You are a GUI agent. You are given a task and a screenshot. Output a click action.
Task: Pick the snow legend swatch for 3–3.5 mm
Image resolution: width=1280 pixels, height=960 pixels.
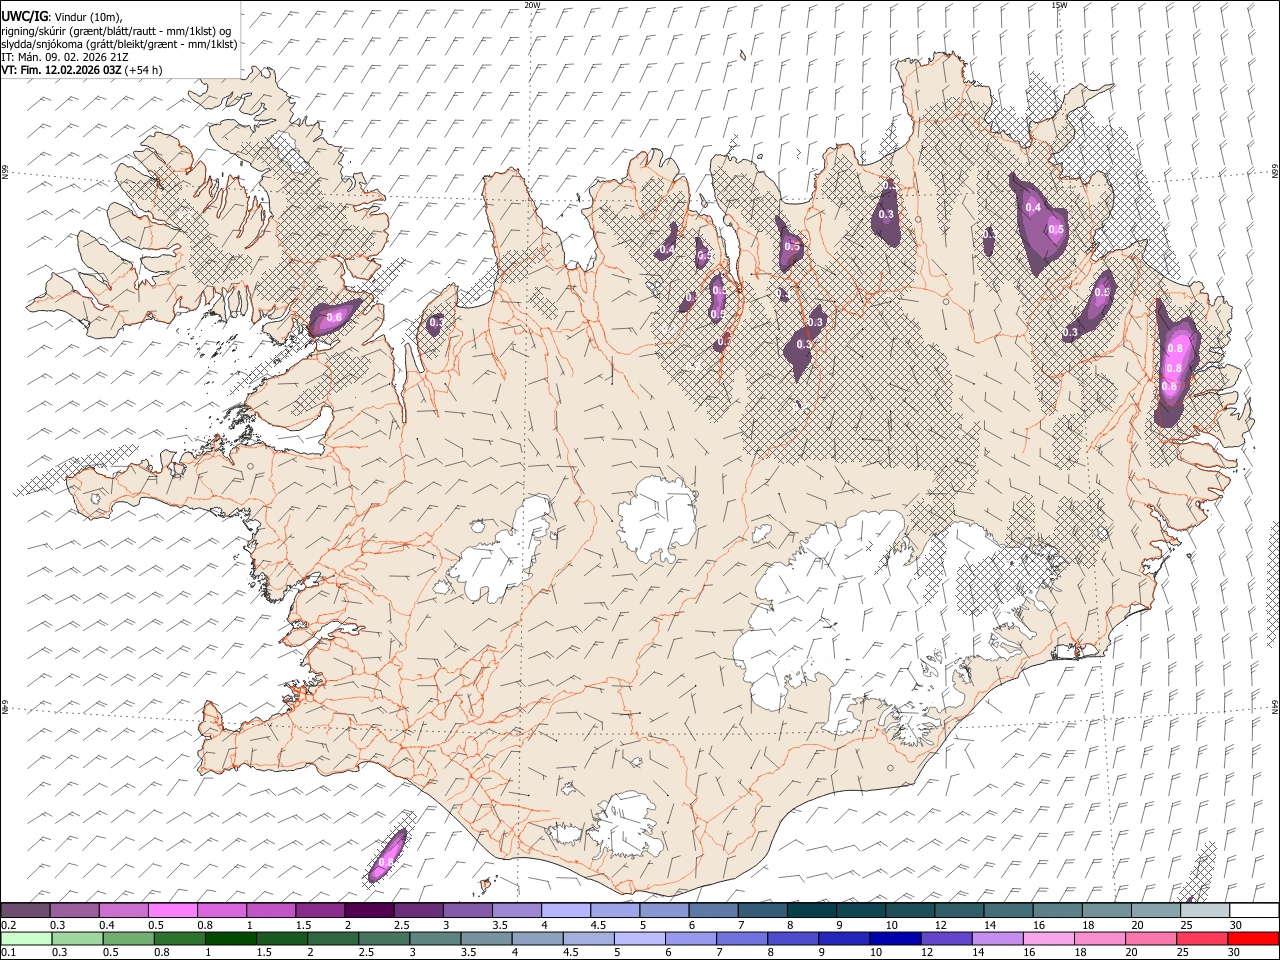(467, 910)
